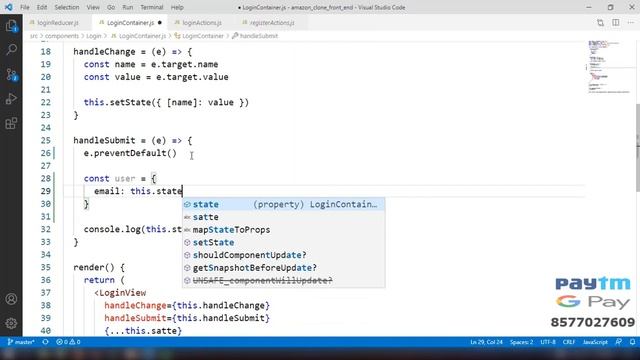This screenshot has width=640, height=360.
Task: Switch to the loginReducer.js tab
Action: (58, 23)
